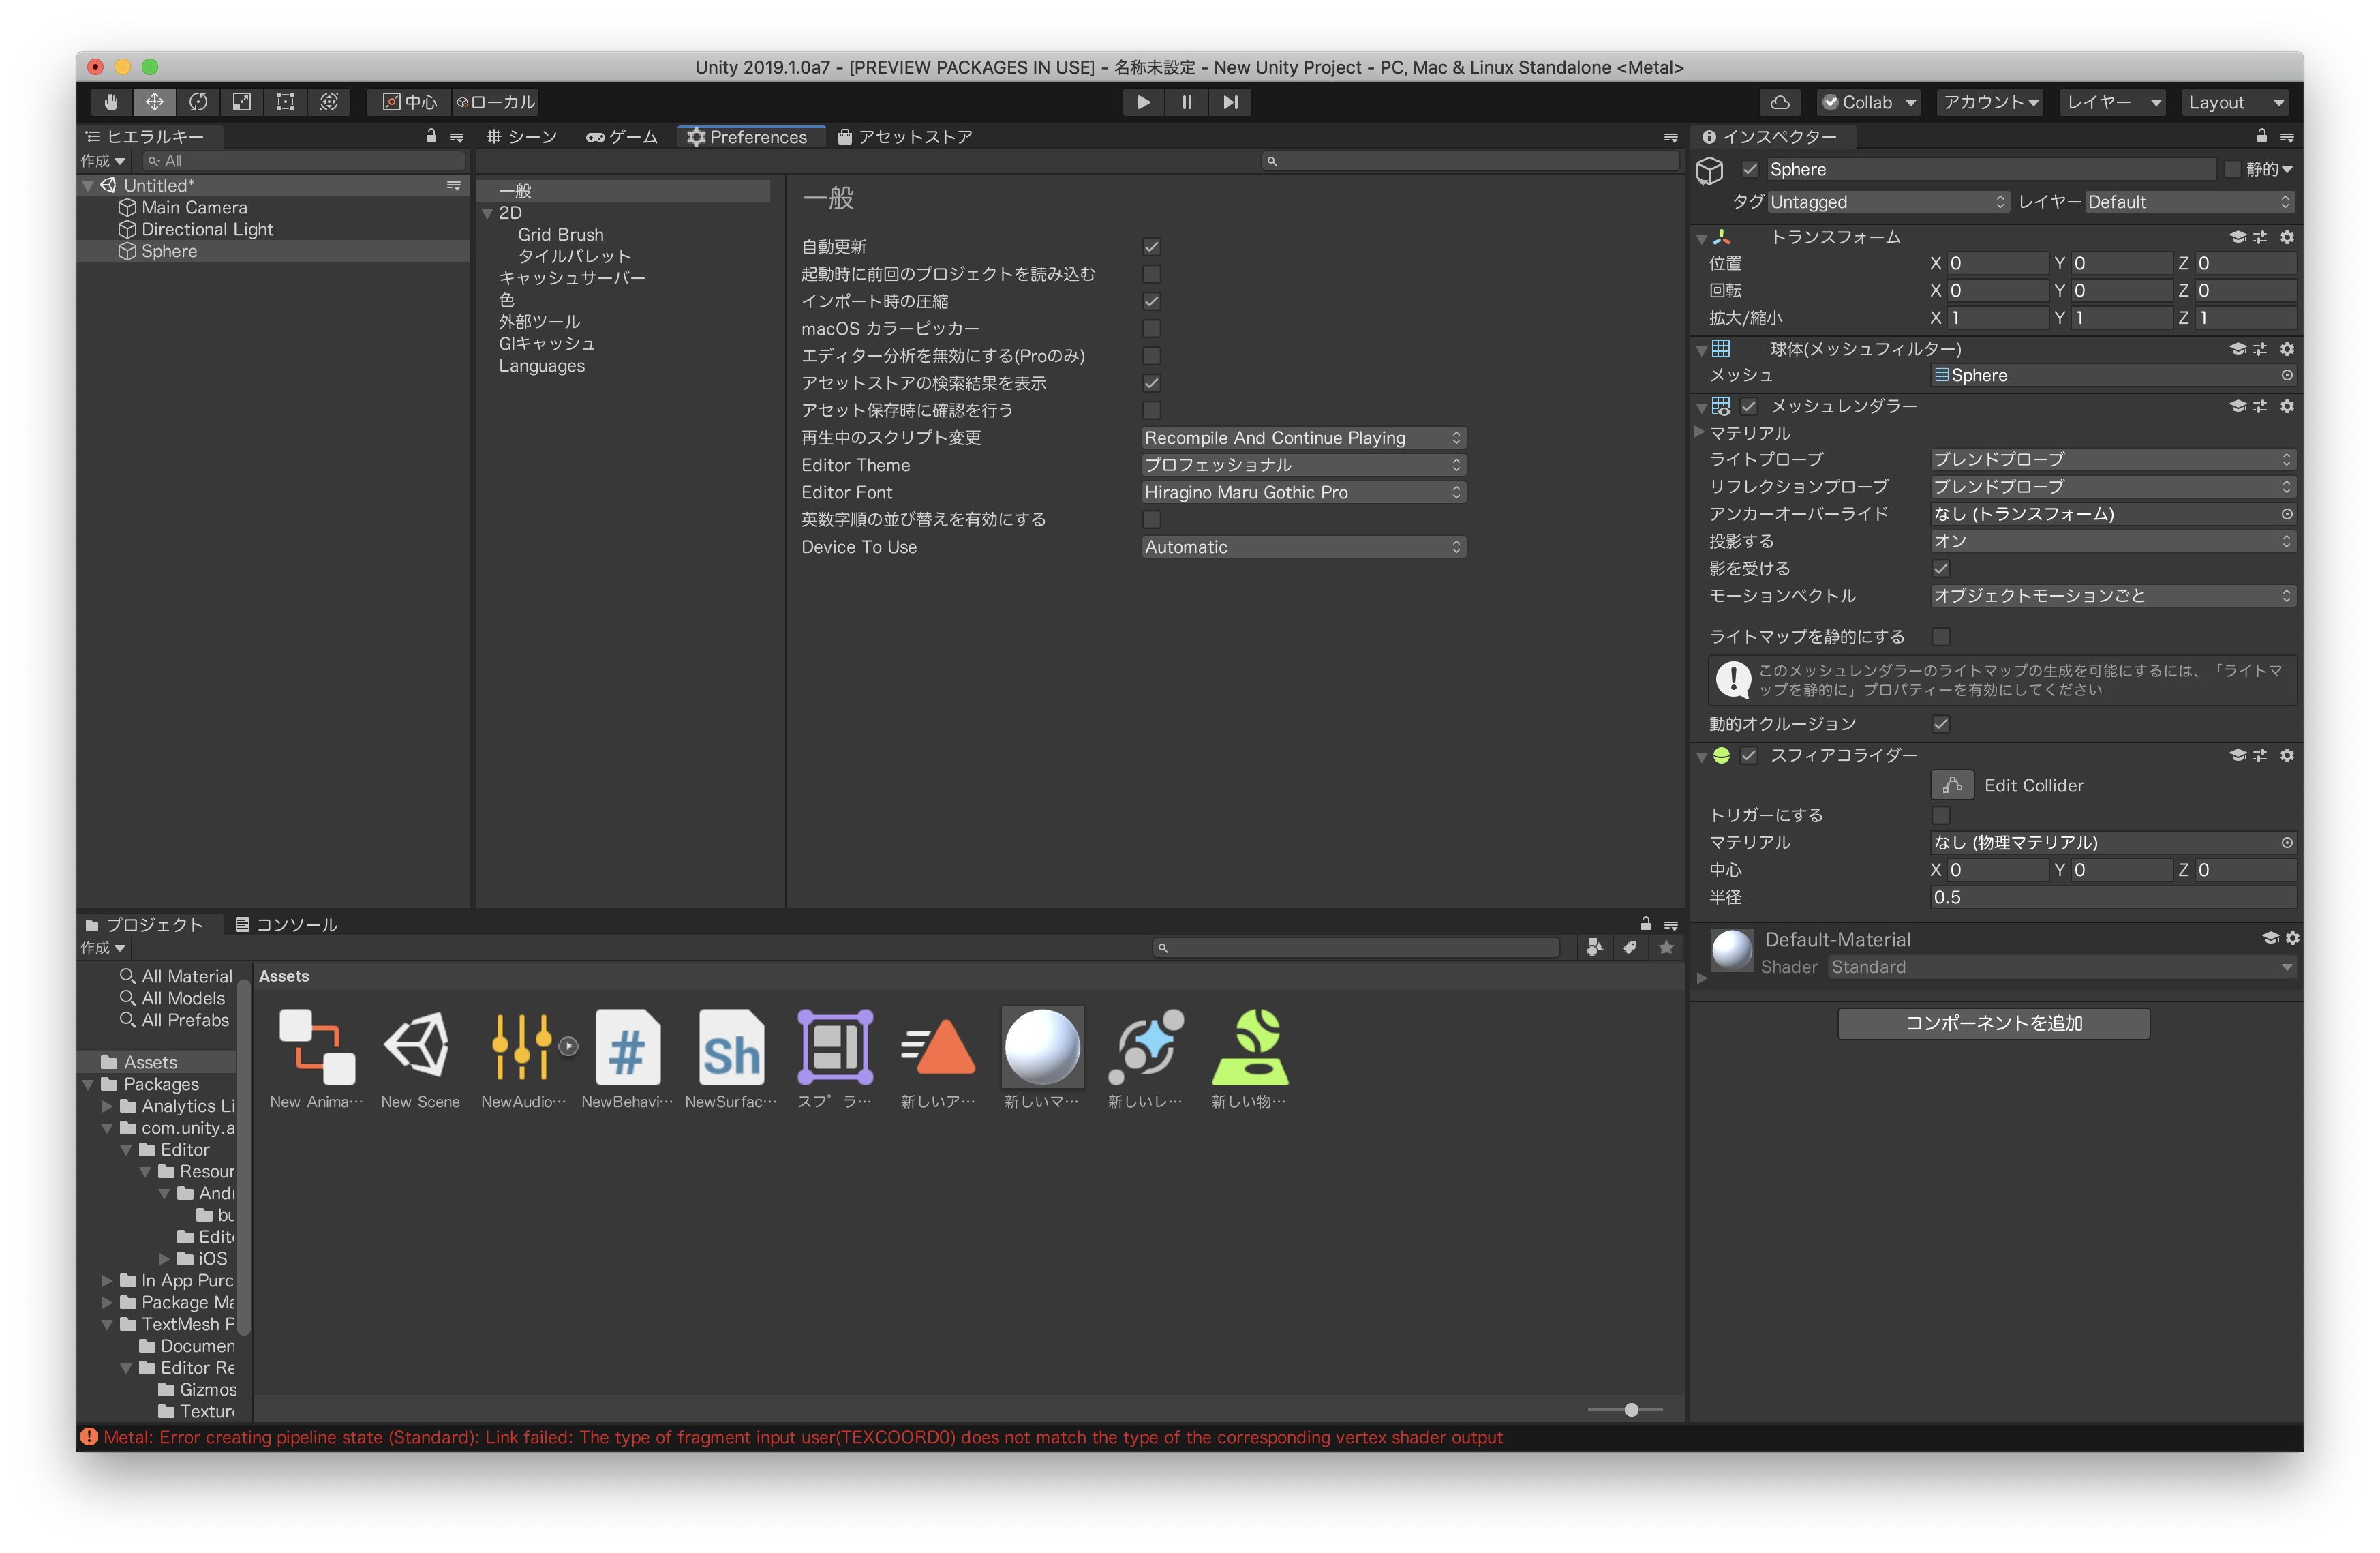Viewport: 2380px width, 1553px height.
Task: Click コンポーネントを追加 button
Action: (x=1993, y=1023)
